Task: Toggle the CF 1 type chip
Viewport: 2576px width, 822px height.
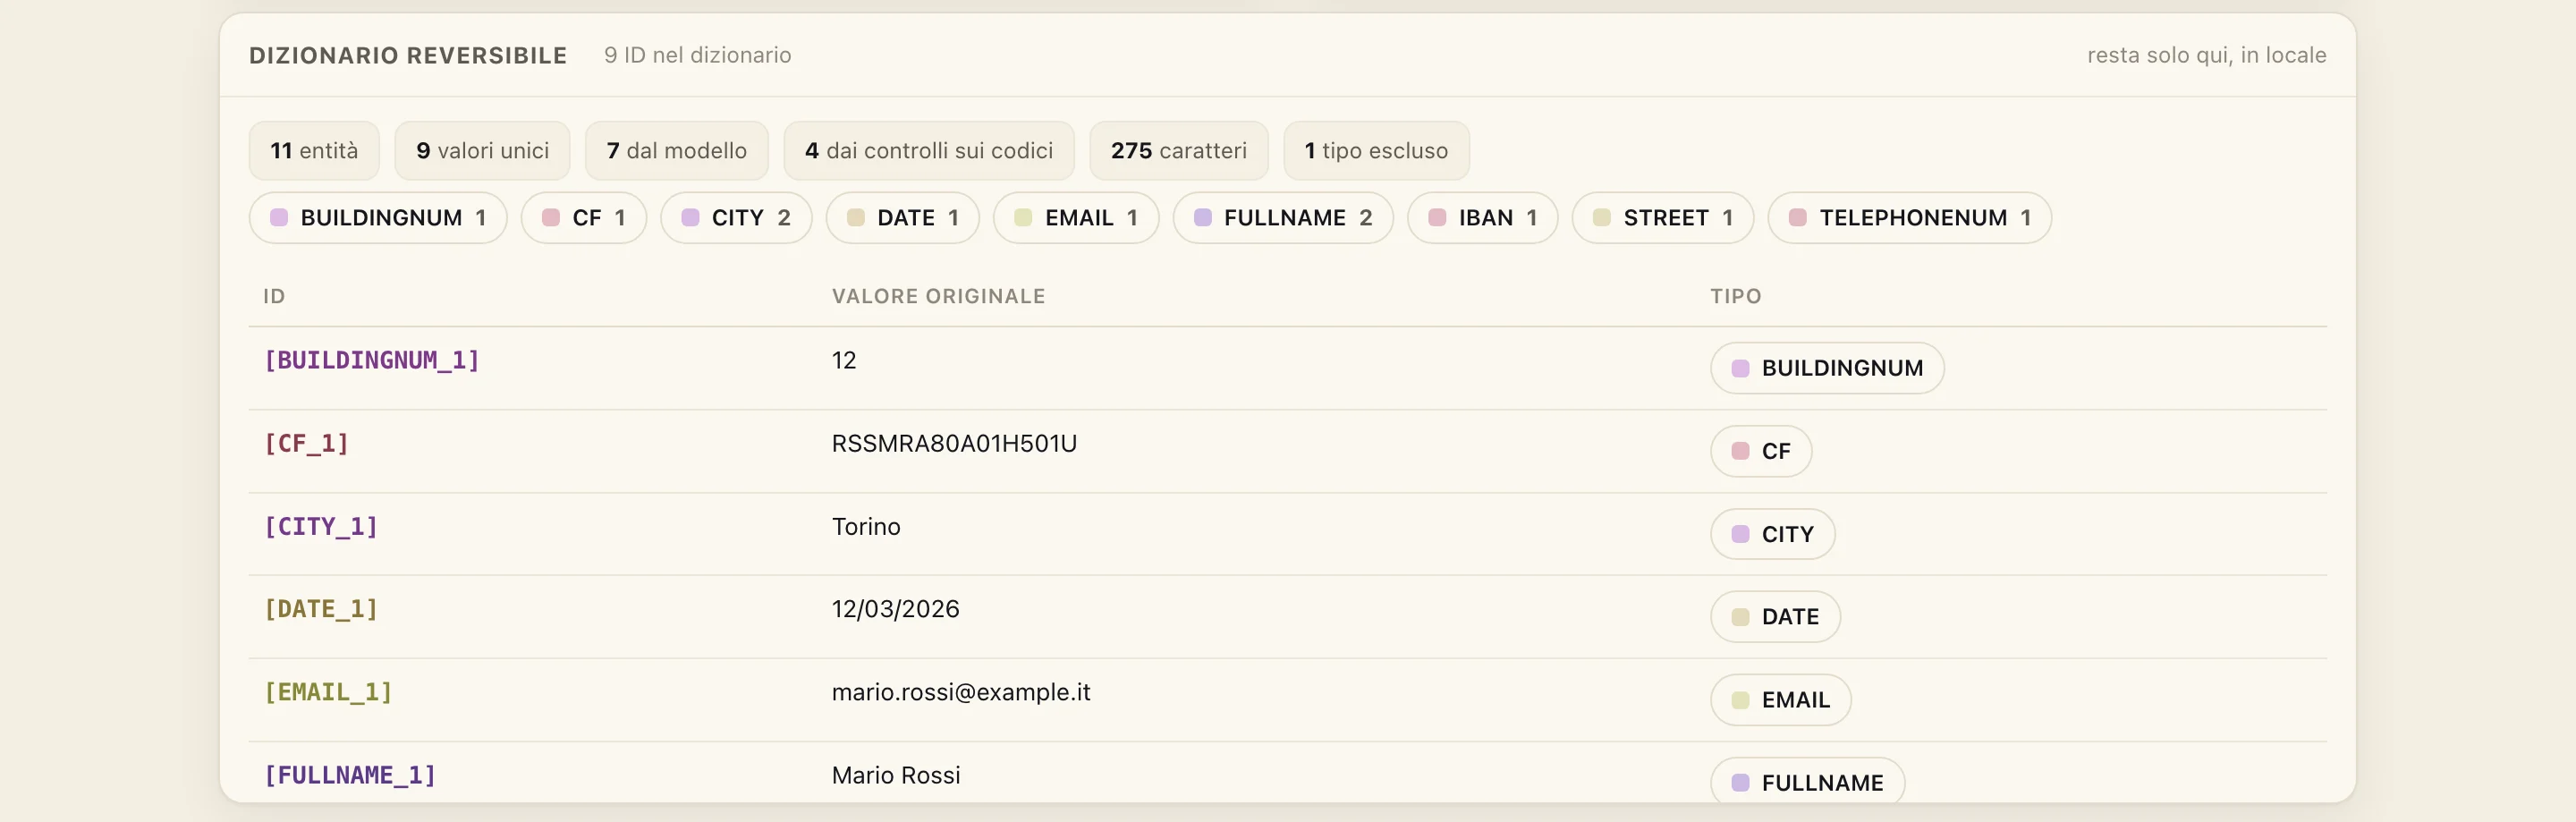Action: click(x=584, y=218)
